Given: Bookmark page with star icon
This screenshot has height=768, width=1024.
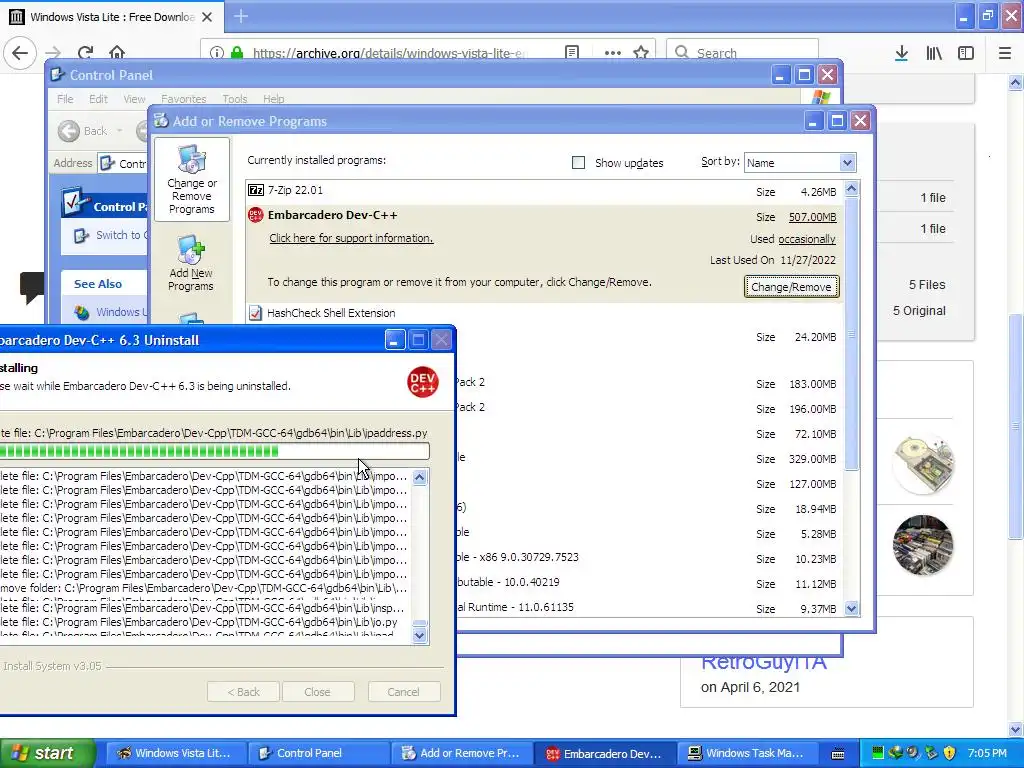Looking at the screenshot, I should pos(641,53).
